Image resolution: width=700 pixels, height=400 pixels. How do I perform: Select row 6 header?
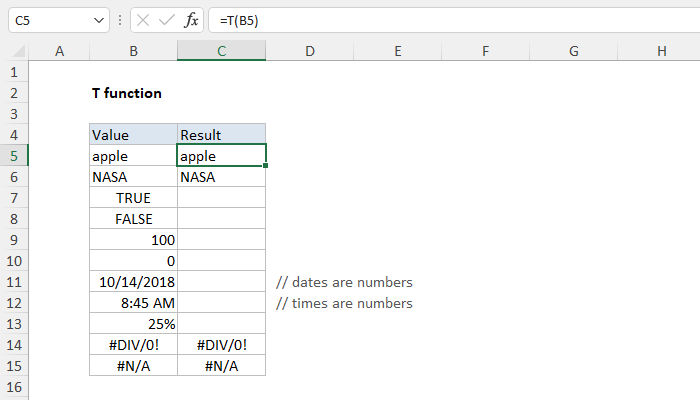tap(14, 177)
